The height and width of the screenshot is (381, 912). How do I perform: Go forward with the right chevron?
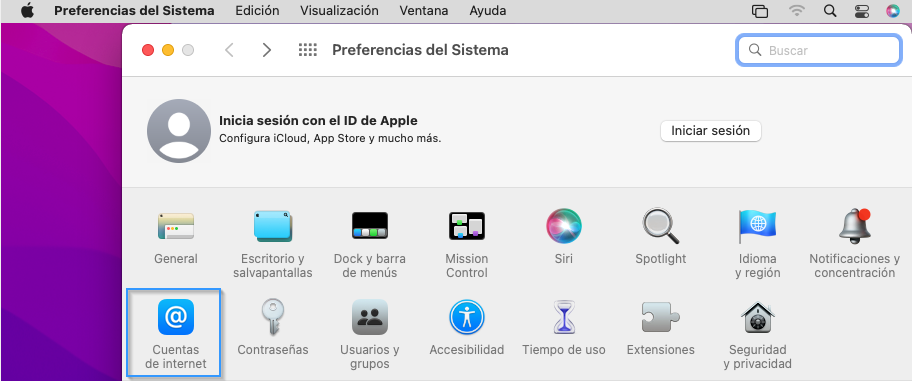(x=267, y=50)
